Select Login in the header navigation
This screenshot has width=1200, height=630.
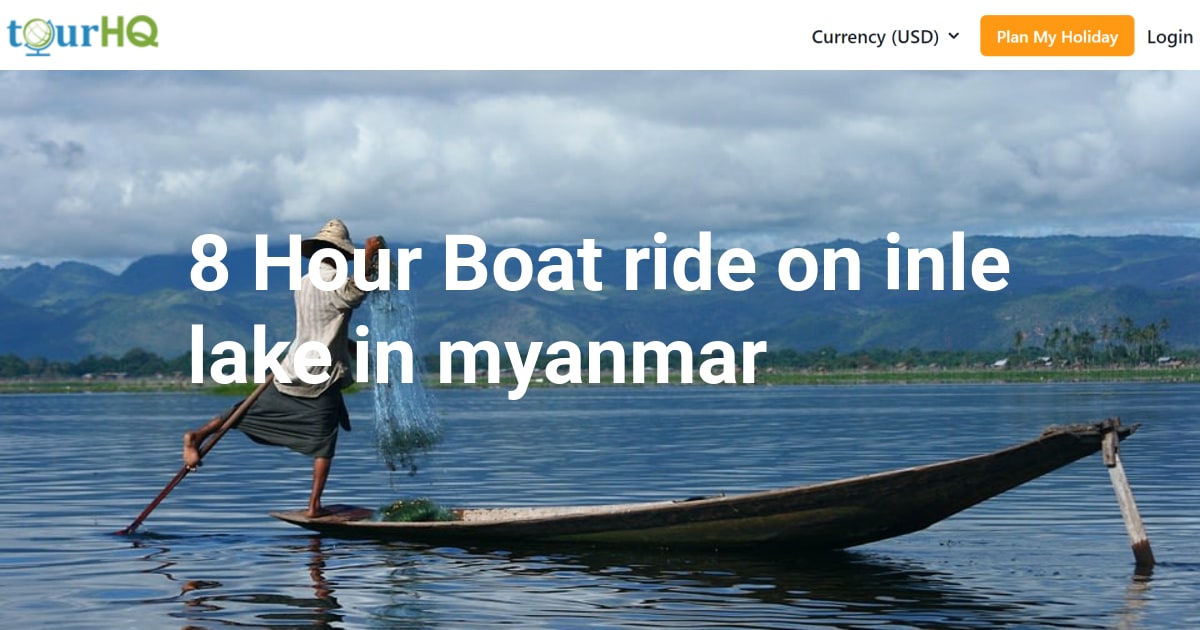tap(1169, 37)
